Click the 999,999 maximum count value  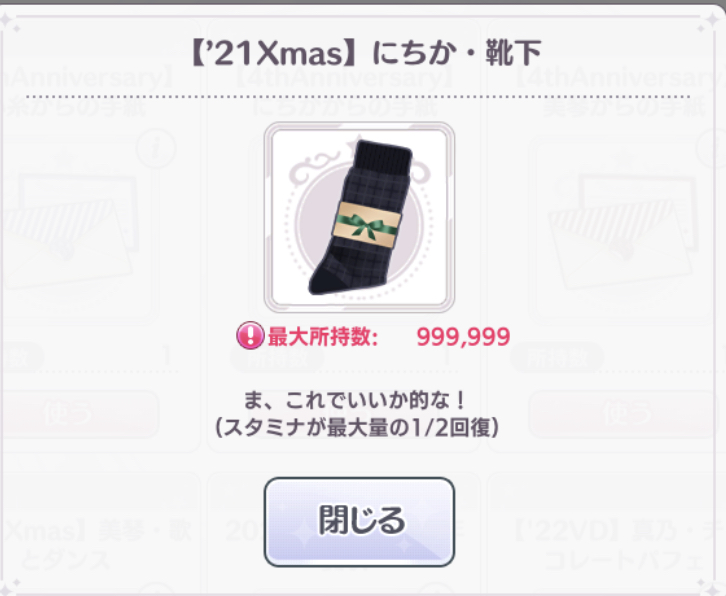coord(463,337)
